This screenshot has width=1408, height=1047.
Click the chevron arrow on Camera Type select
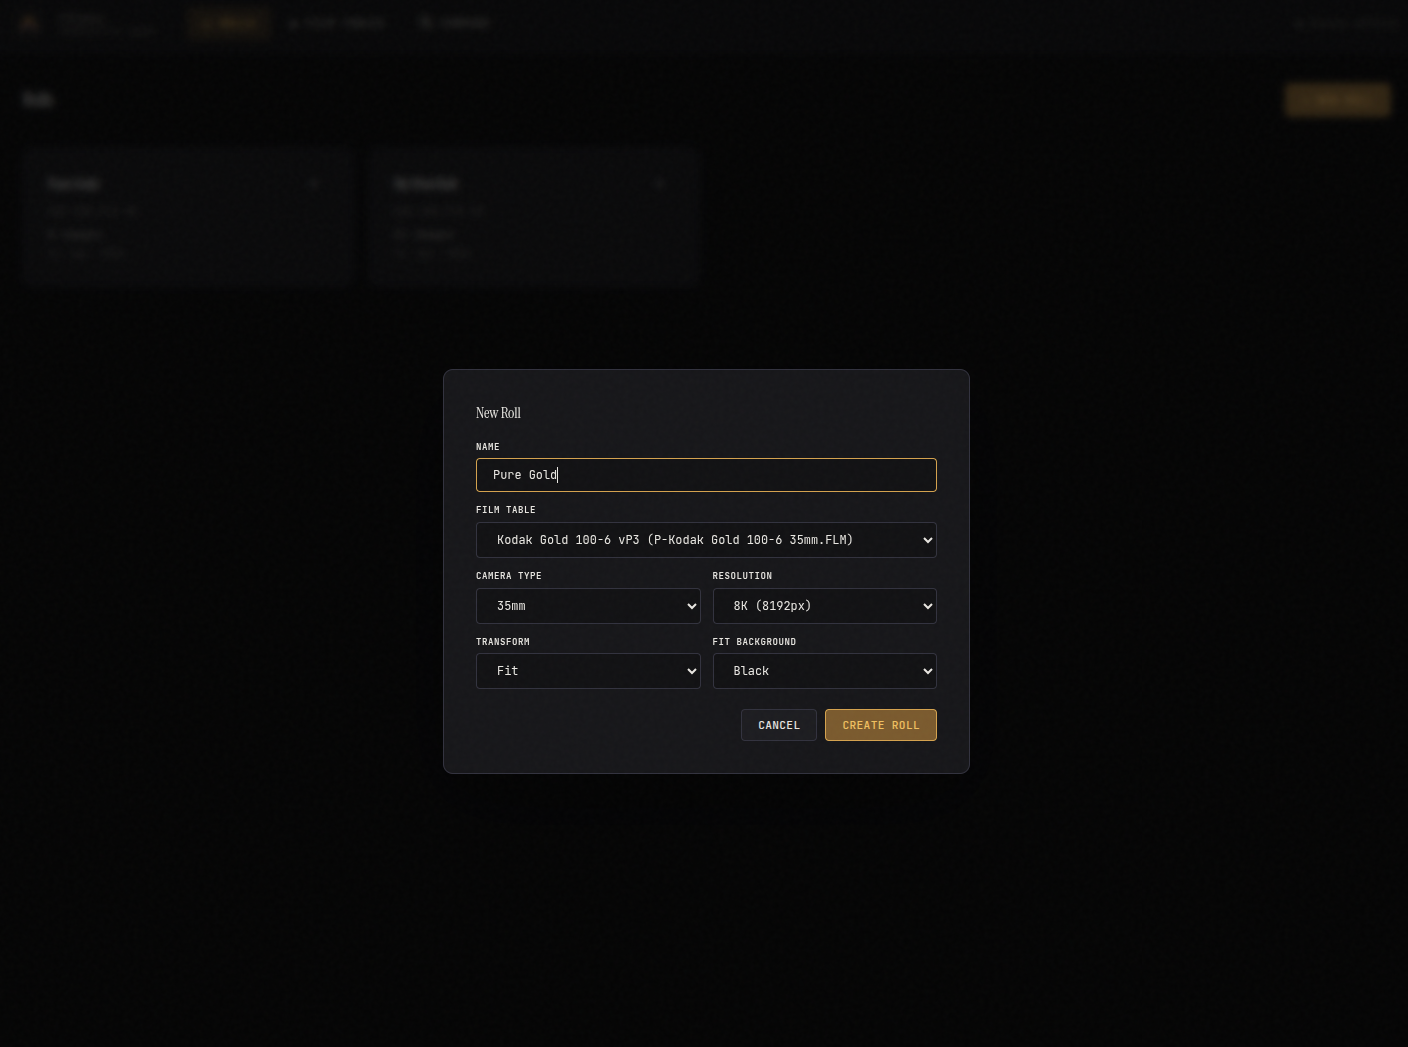[x=691, y=606]
